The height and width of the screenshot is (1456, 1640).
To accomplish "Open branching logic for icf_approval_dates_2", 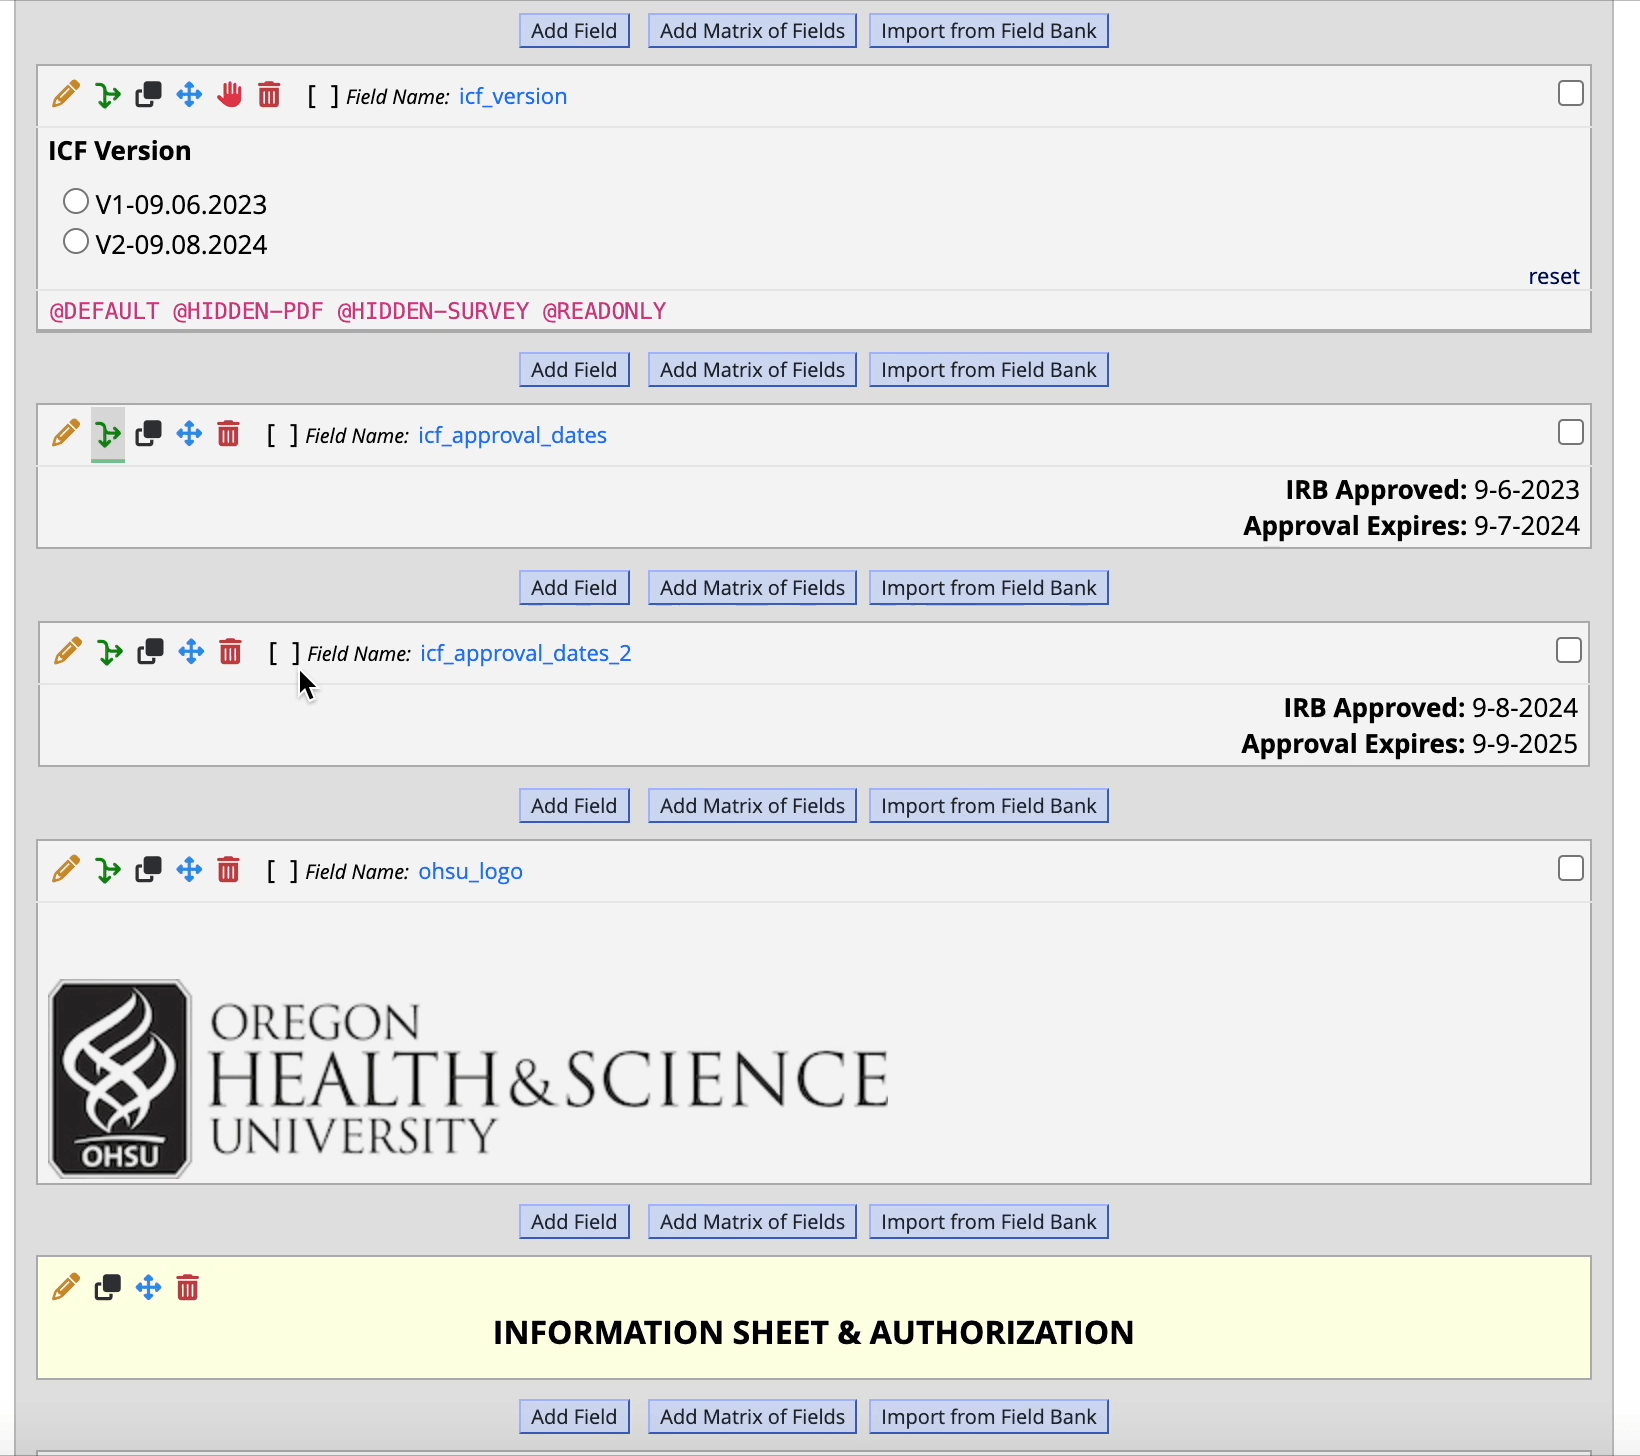I will point(110,652).
